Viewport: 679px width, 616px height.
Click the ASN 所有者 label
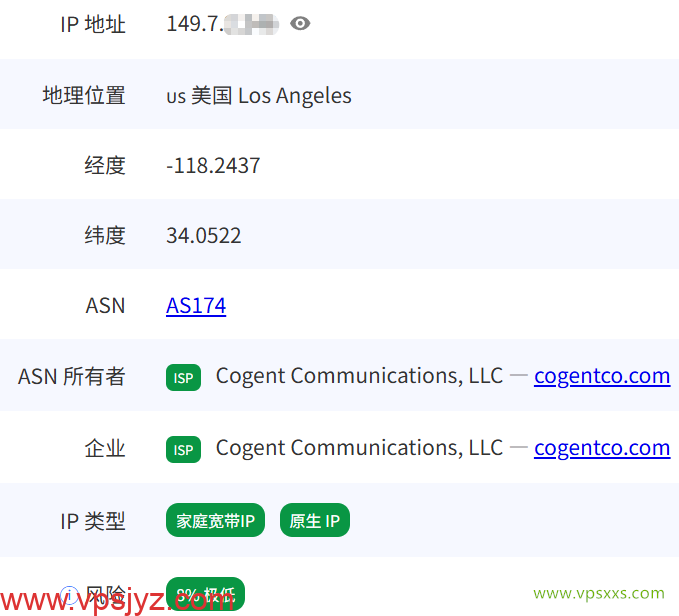(x=72, y=376)
